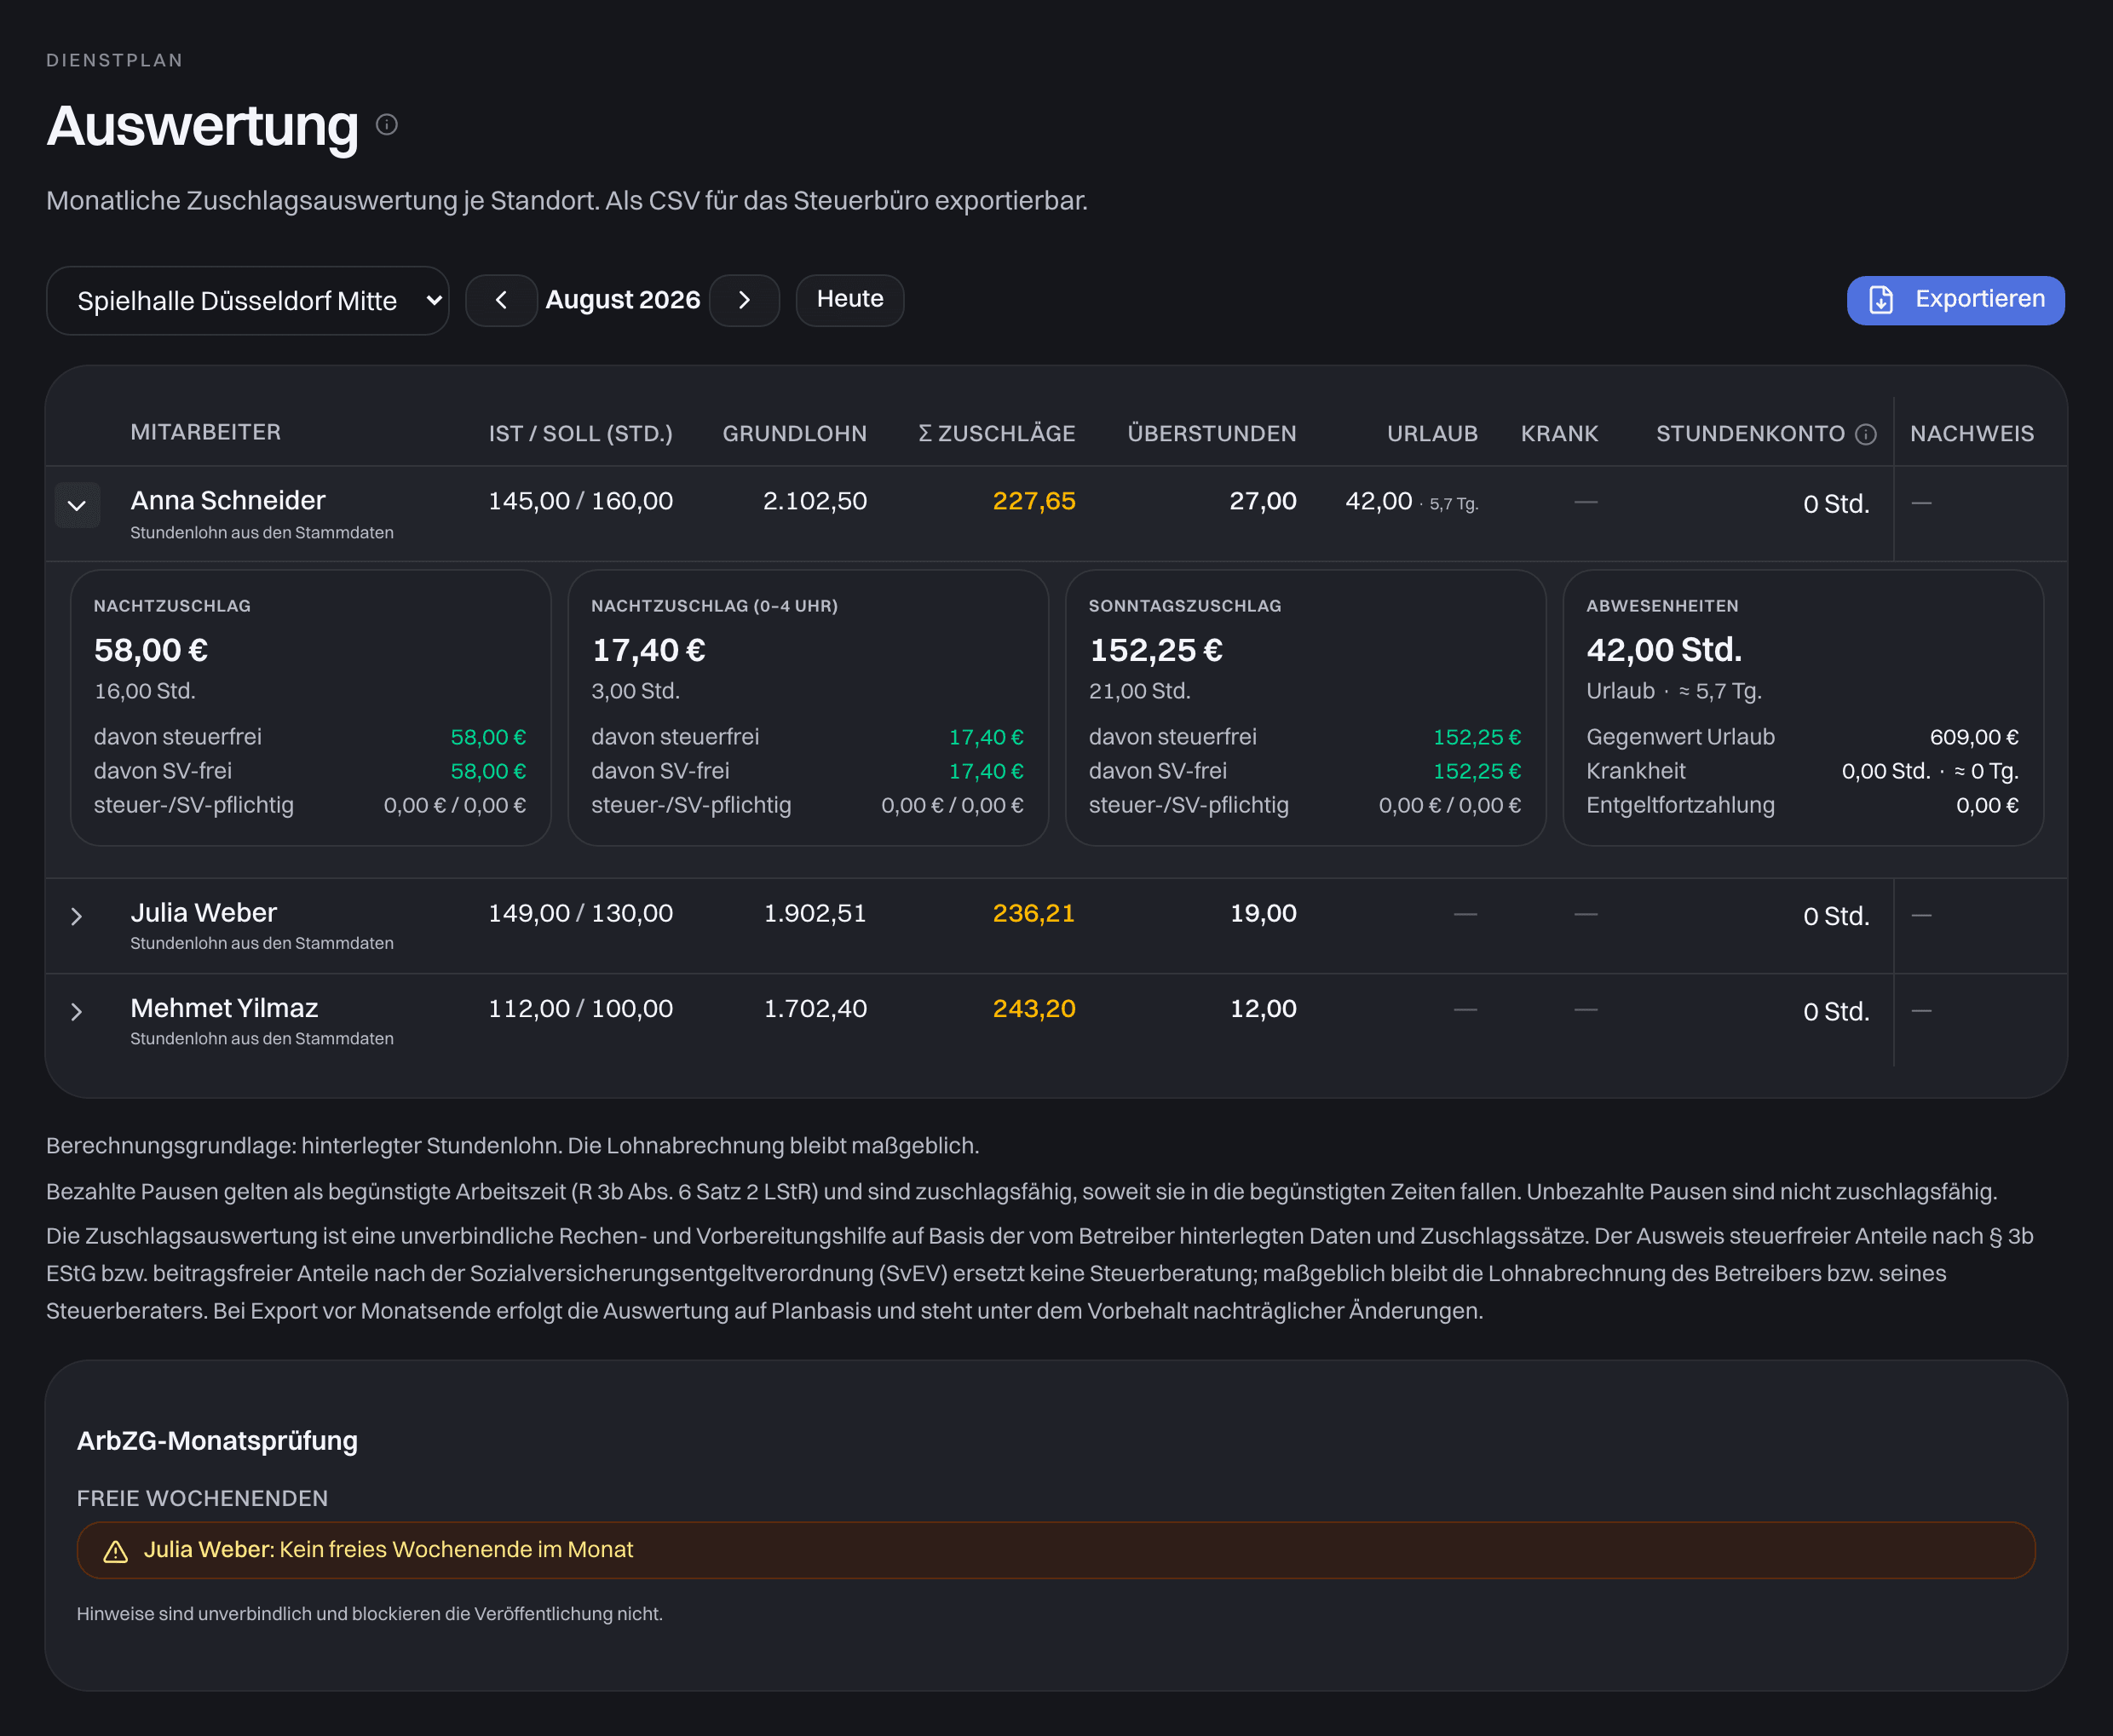Expand the Julia Weber row

point(77,916)
